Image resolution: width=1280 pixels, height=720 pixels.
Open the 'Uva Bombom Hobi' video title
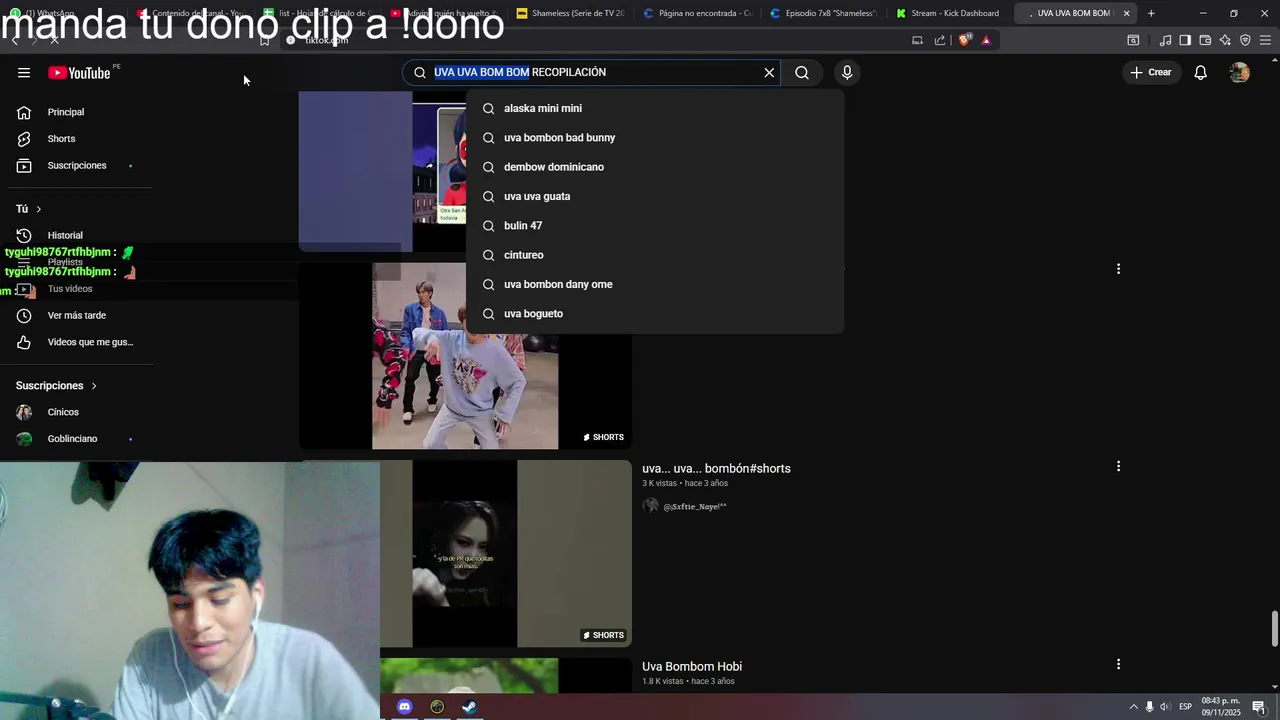[x=692, y=667]
